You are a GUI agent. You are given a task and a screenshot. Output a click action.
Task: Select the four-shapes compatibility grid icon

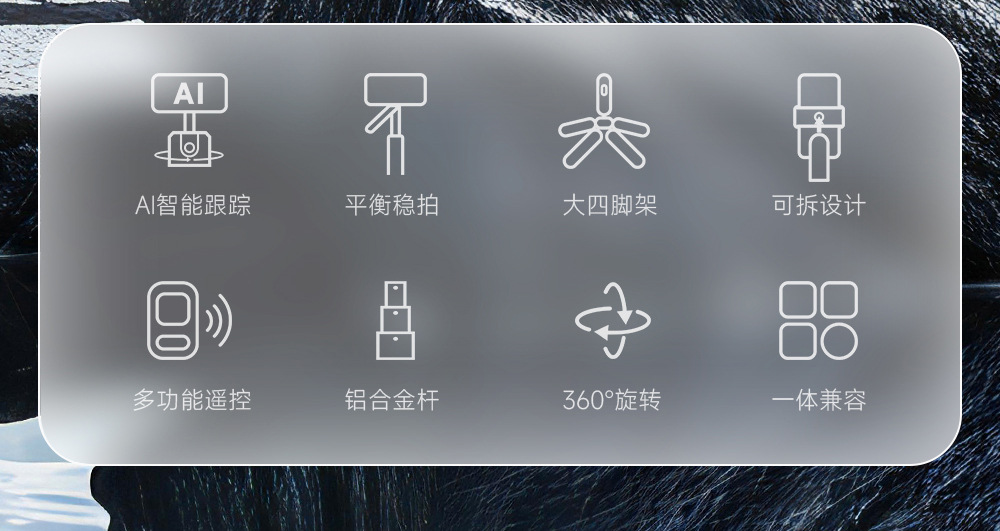pos(818,321)
